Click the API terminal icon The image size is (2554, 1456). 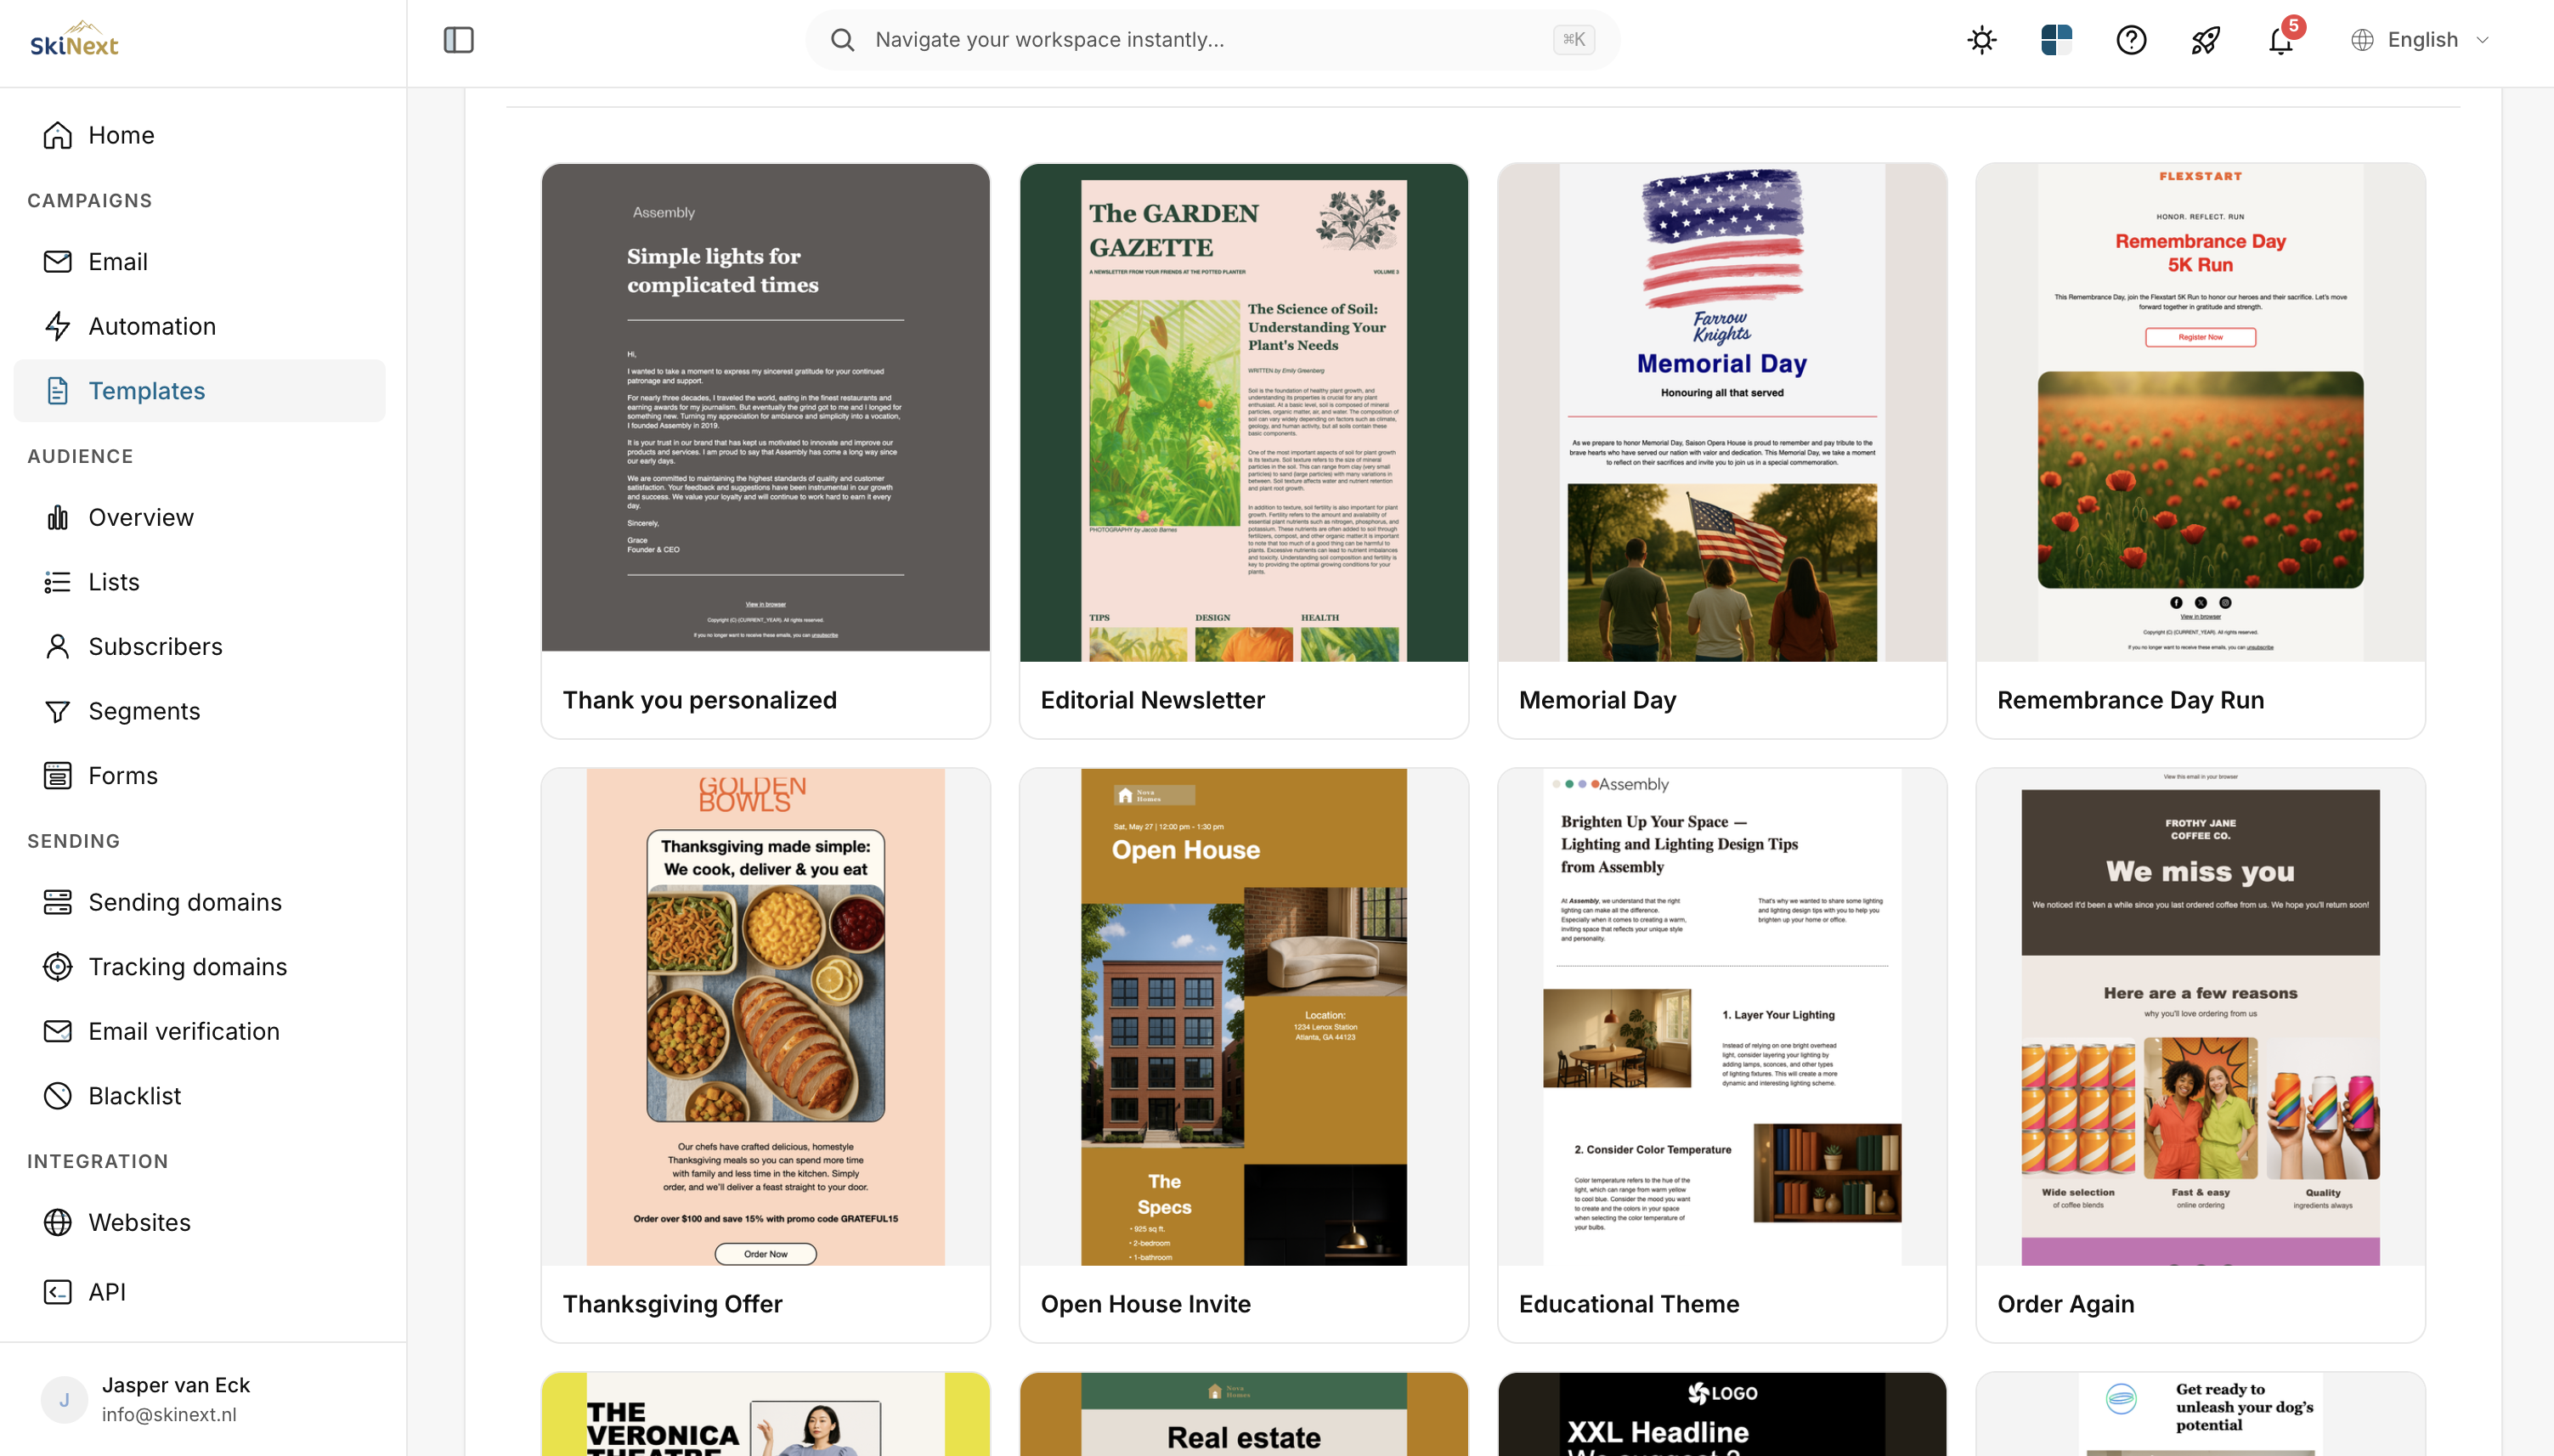click(x=58, y=1292)
